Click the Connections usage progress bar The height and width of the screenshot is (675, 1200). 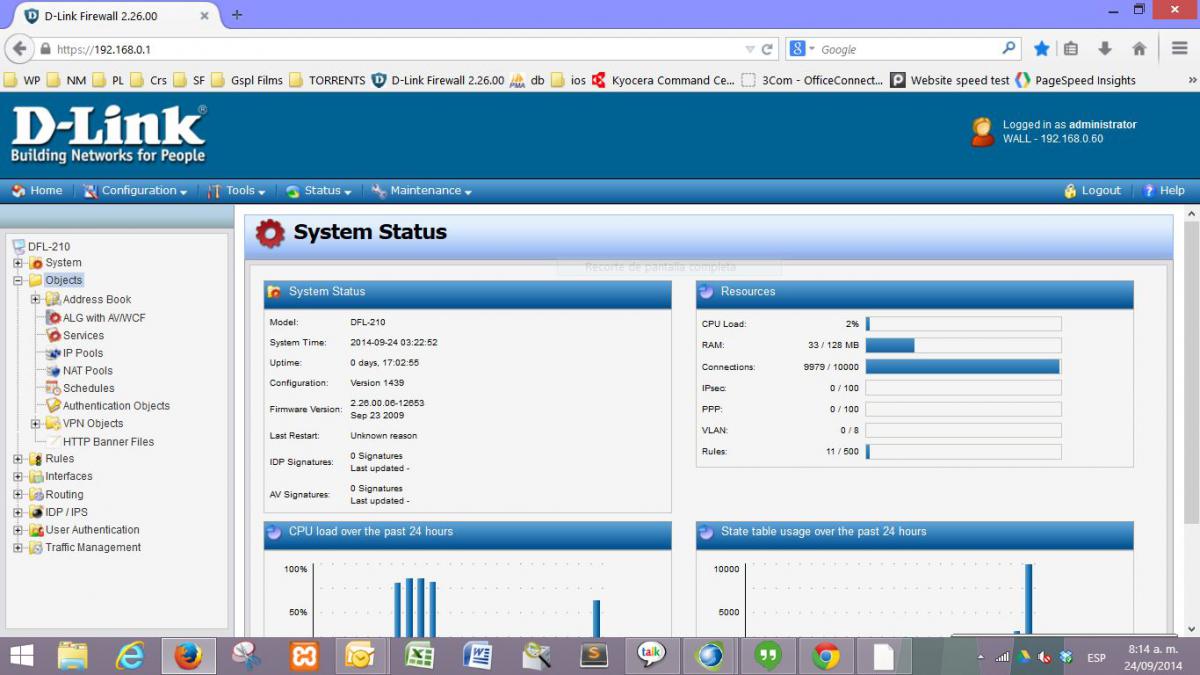click(x=963, y=367)
